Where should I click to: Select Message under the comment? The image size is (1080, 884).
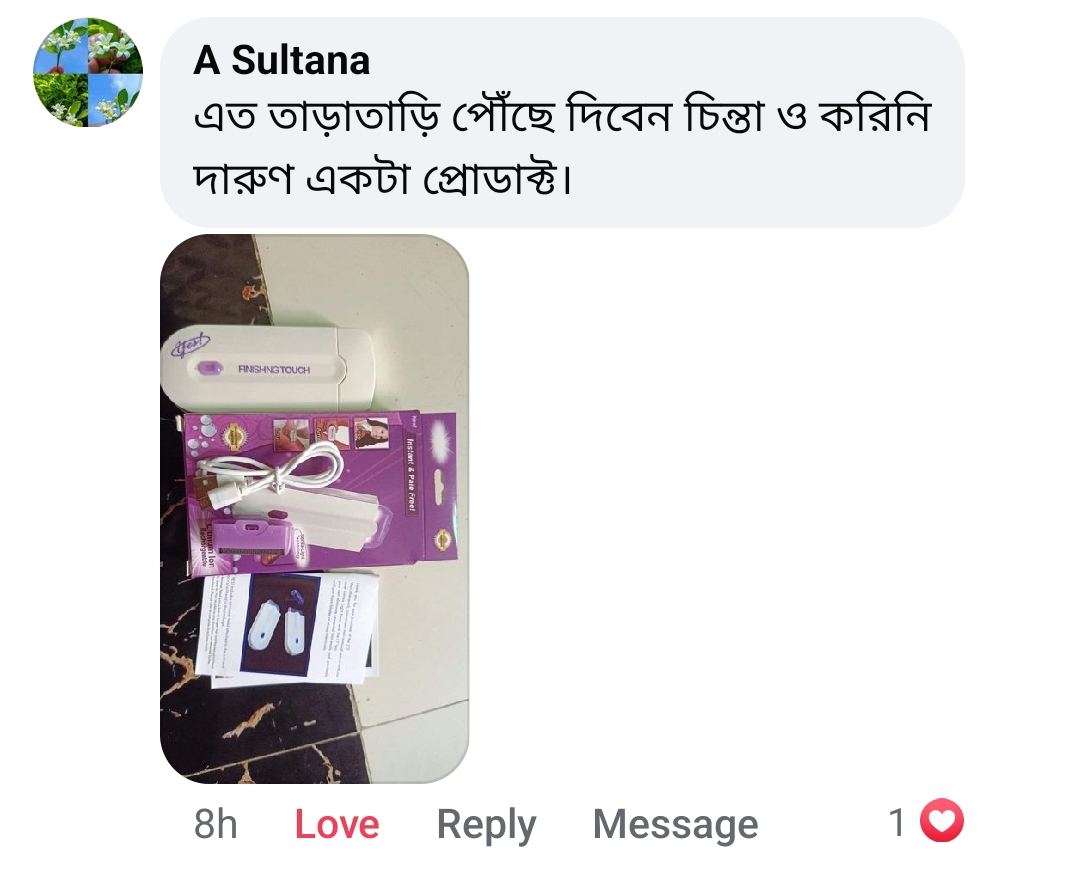675,824
